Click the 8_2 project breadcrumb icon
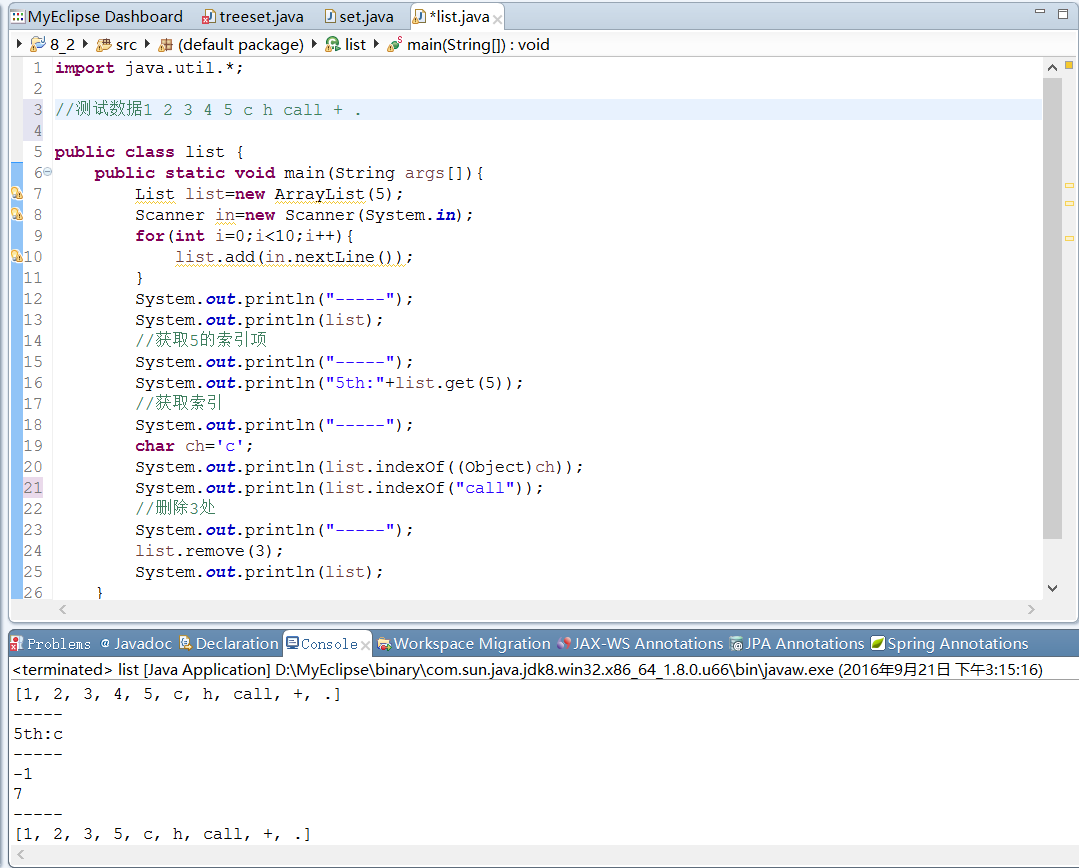 point(38,45)
